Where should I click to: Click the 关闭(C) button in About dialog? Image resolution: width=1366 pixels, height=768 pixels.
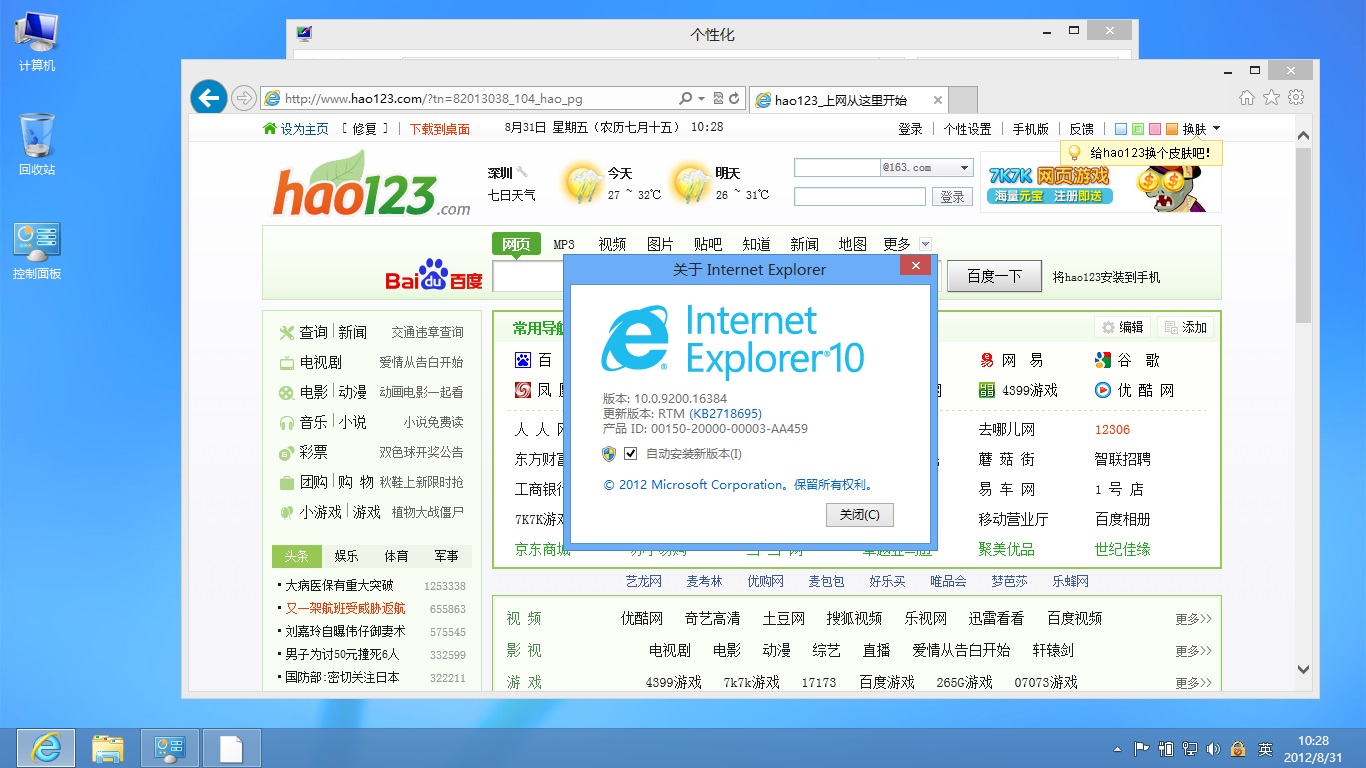860,515
